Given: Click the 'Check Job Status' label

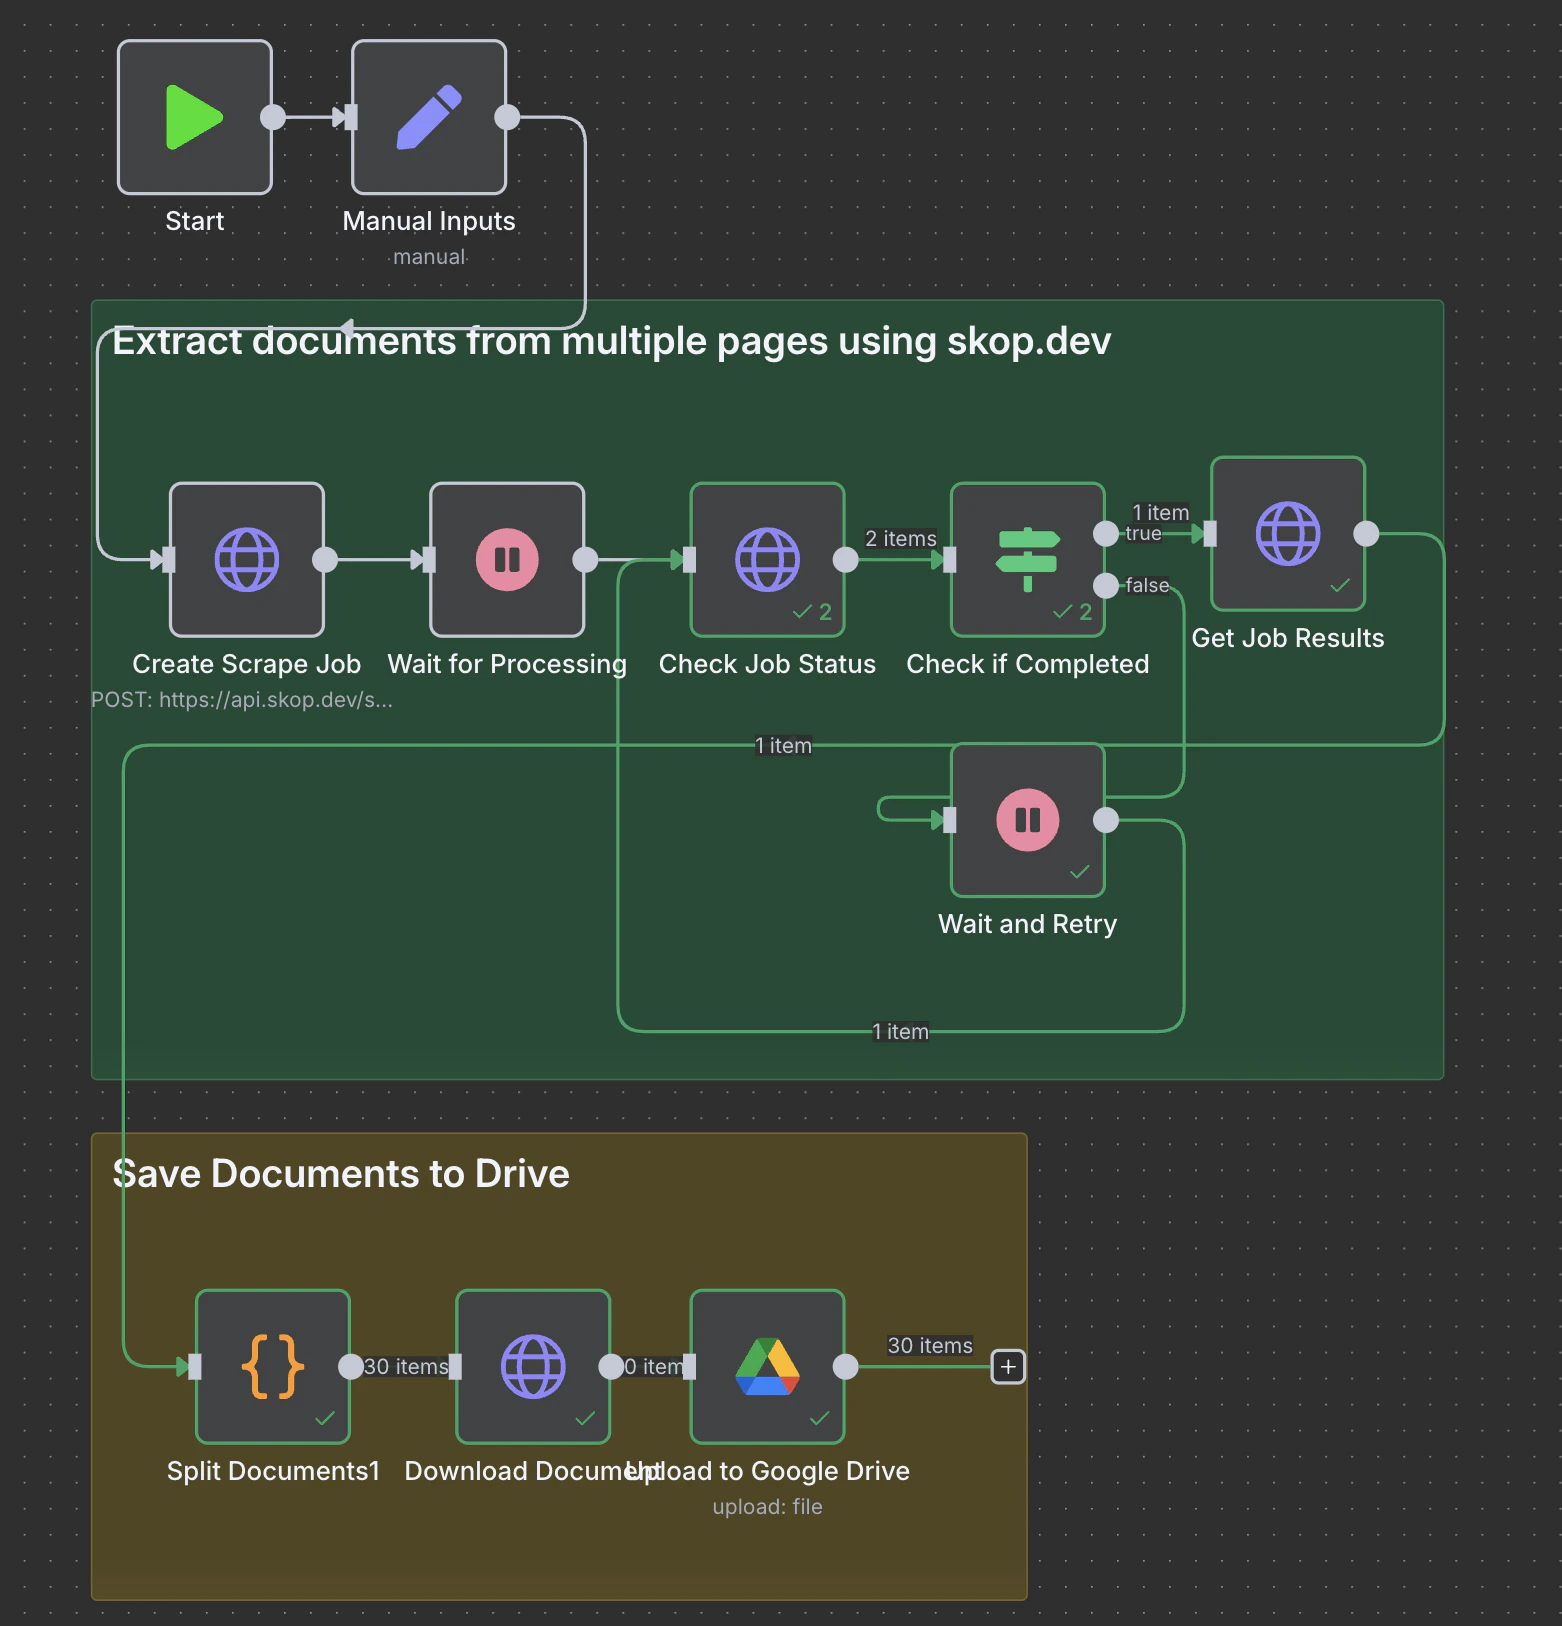Looking at the screenshot, I should click(767, 664).
